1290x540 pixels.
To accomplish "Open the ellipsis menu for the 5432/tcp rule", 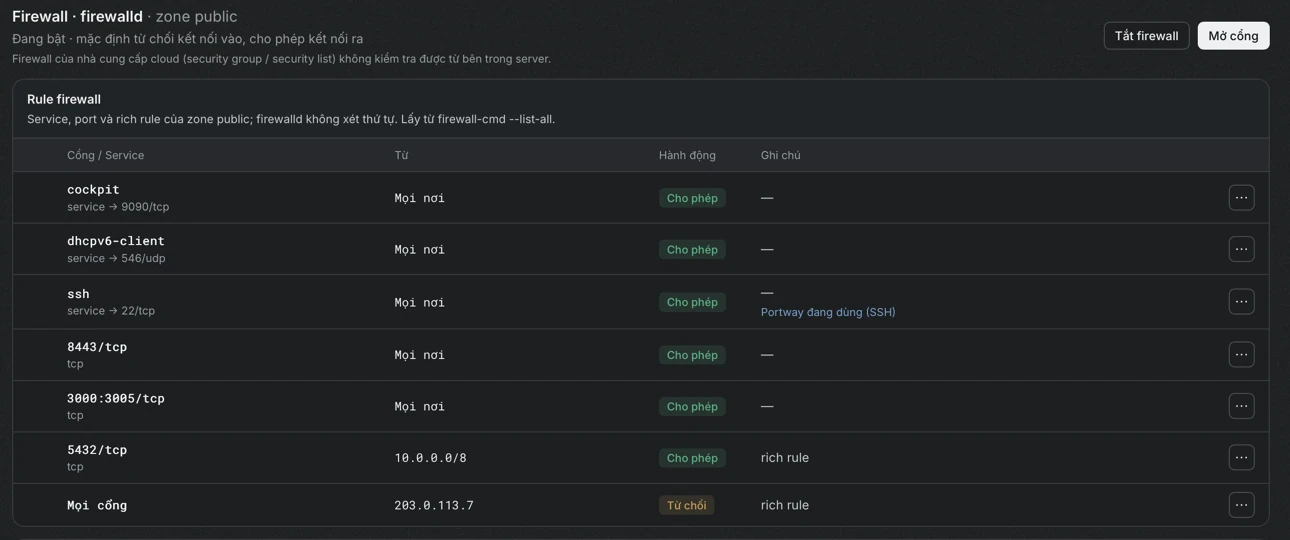I will 1241,458.
